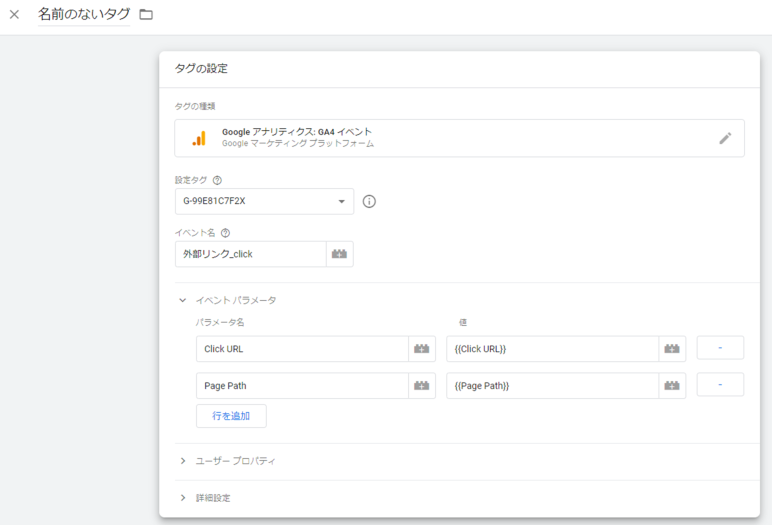Open the variable picker for the {{Click URL}} value
Viewport: 772px width, 525px height.
coord(672,349)
